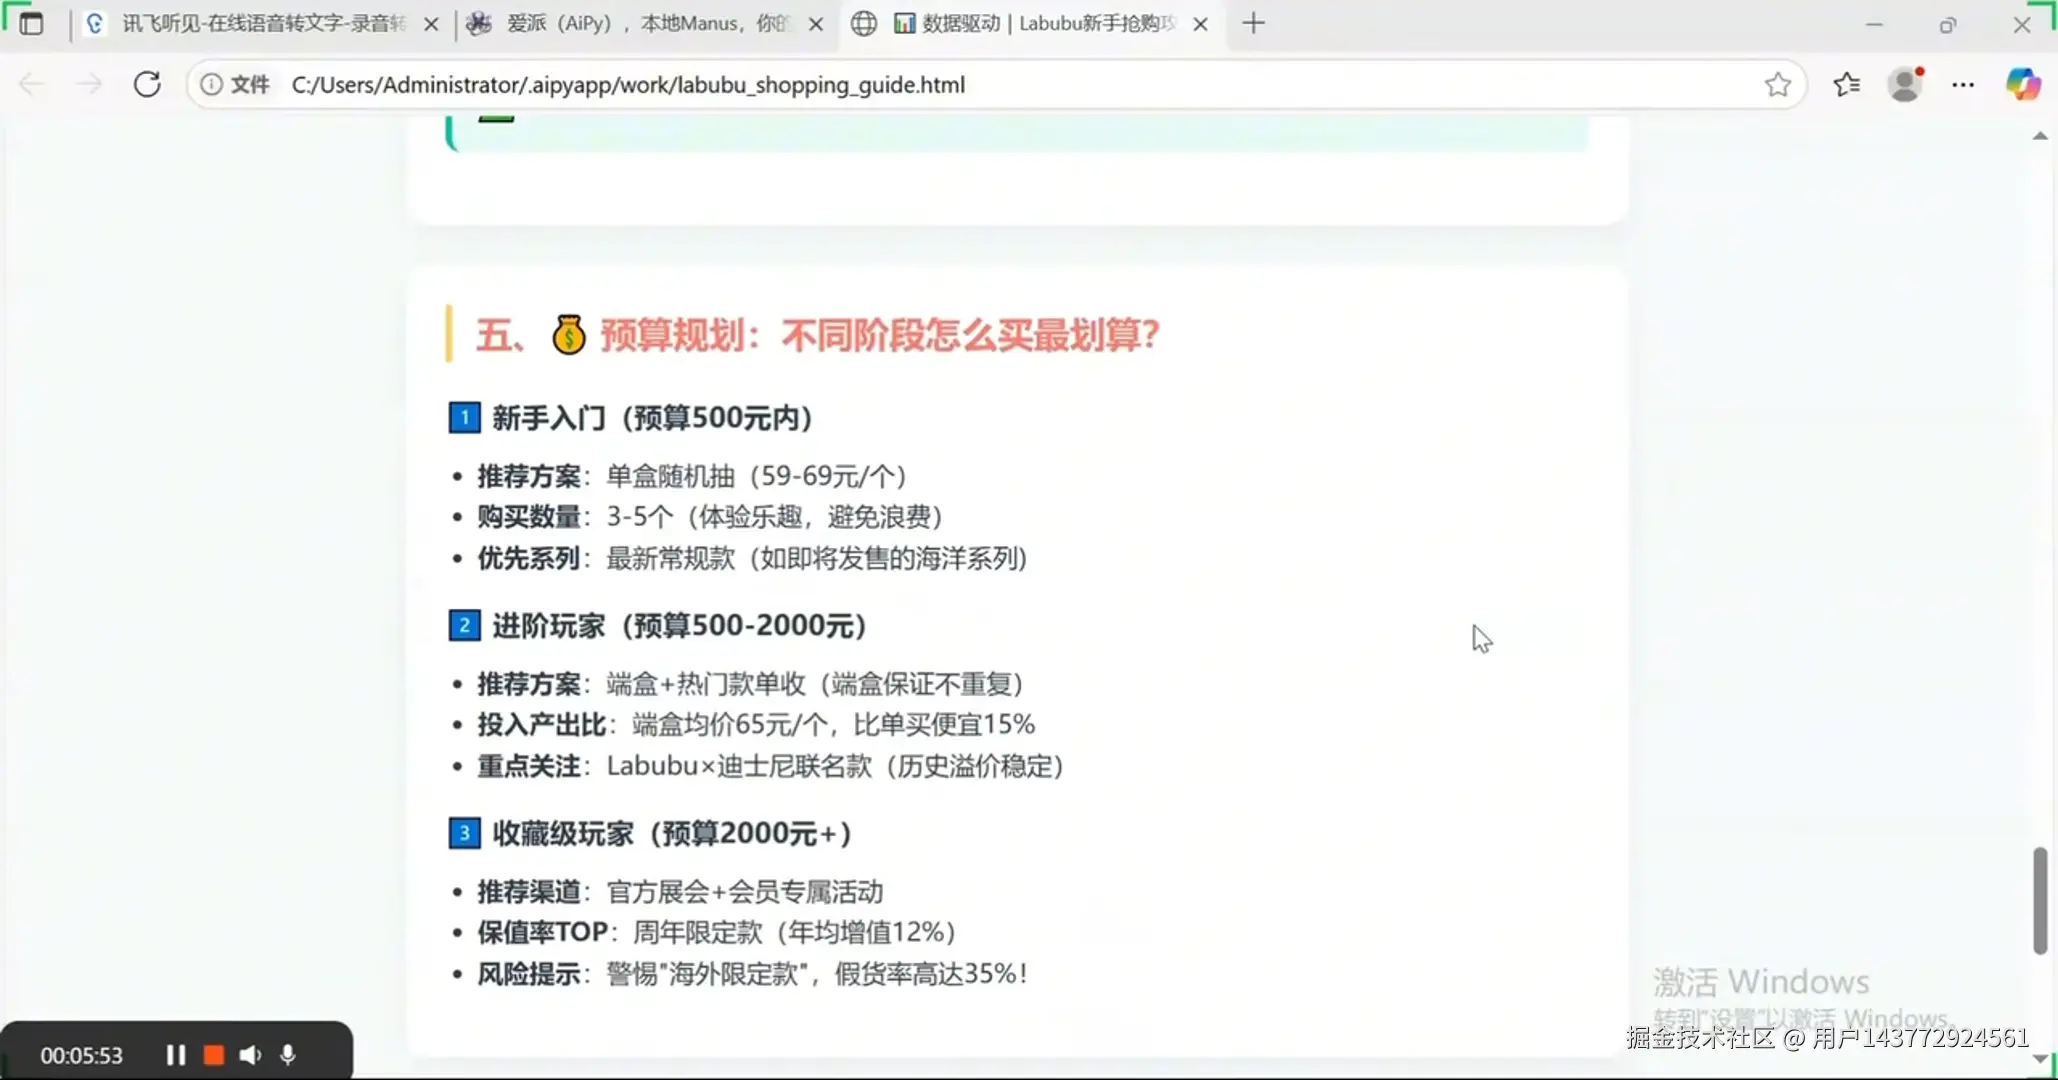Click the scroll down arrow
Viewport: 2058px width, 1080px height.
(2040, 1059)
